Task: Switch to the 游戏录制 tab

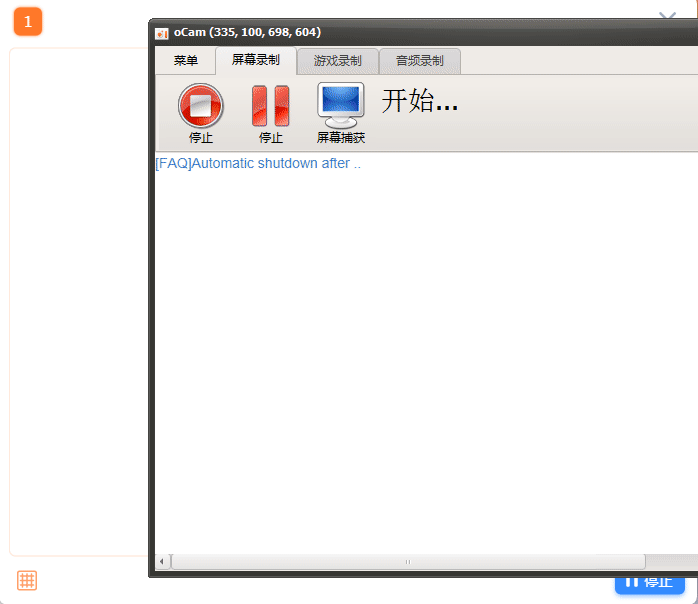Action: tap(338, 61)
